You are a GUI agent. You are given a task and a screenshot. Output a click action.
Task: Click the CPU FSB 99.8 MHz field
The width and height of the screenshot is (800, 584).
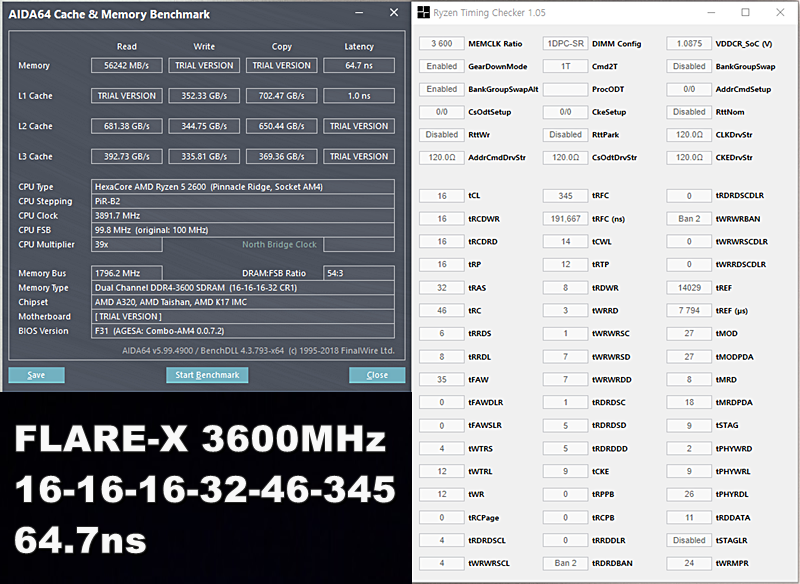(x=243, y=230)
